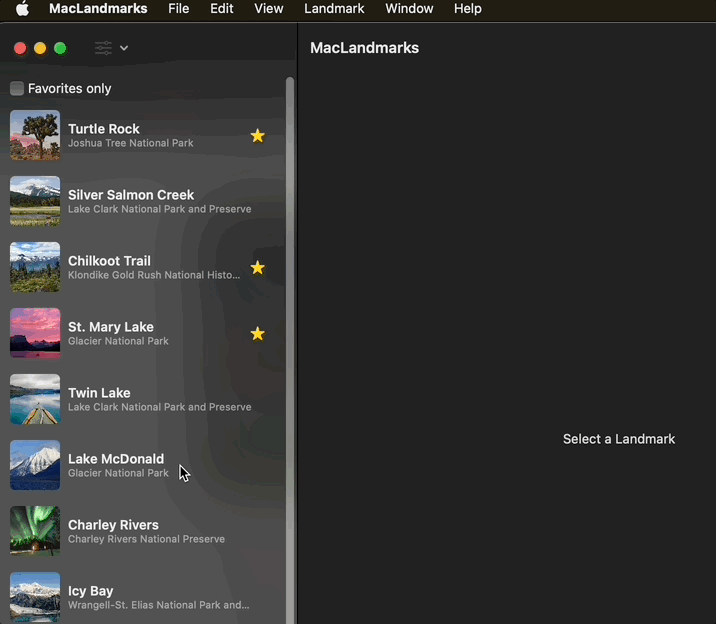The width and height of the screenshot is (716, 624).
Task: Click the Klondike Gold Rush National subtitle
Action: [x=154, y=275]
